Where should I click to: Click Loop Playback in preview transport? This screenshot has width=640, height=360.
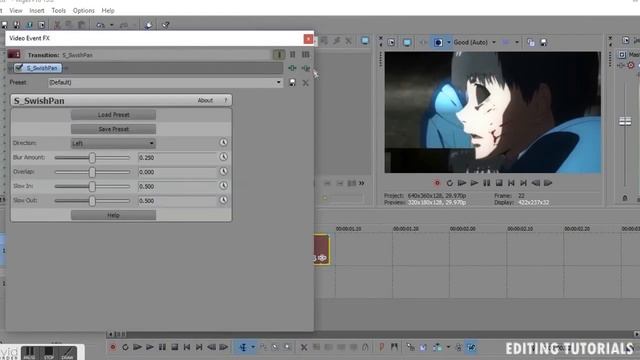tap(449, 183)
